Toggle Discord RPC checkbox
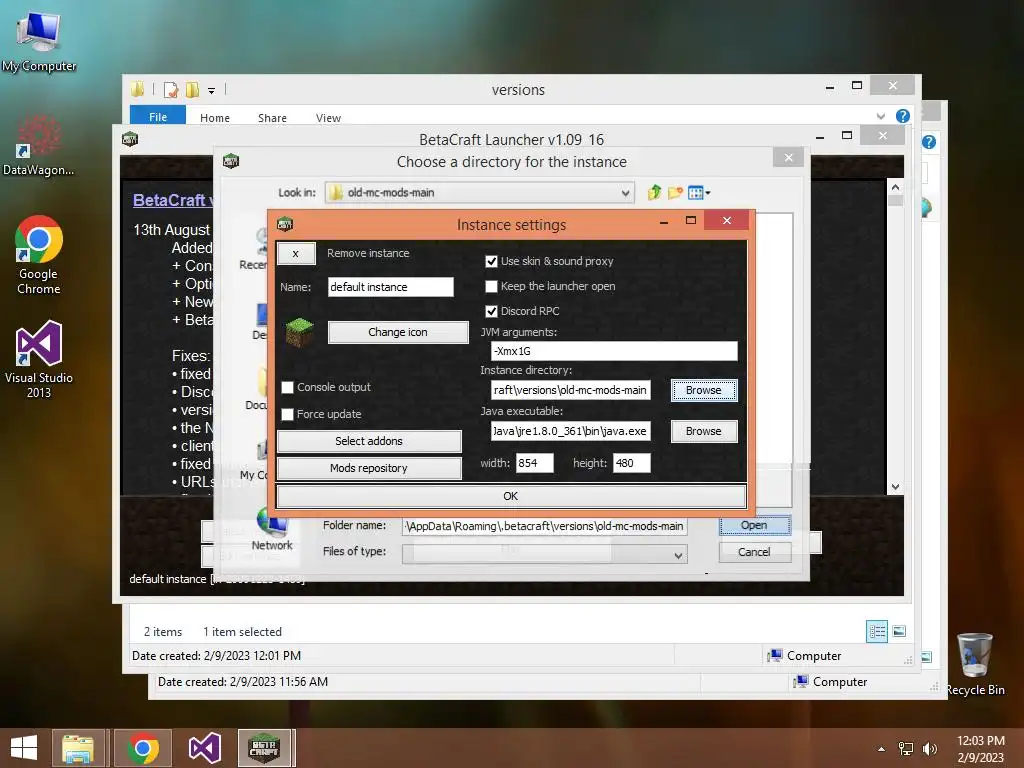The image size is (1024, 768). point(492,311)
